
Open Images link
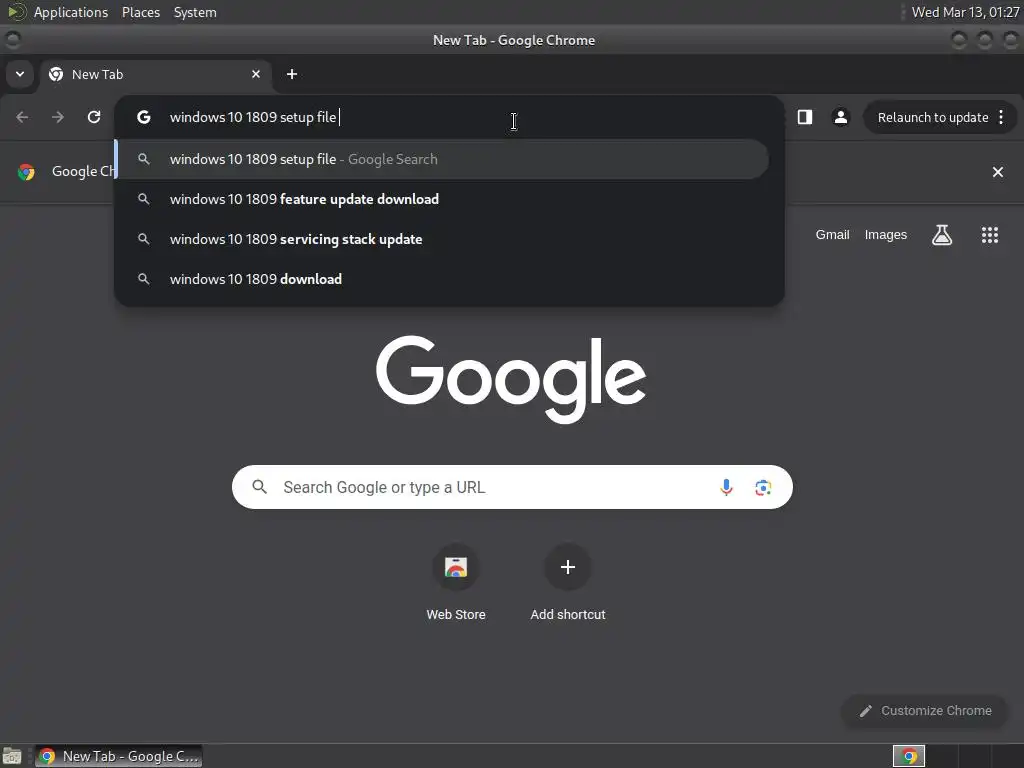tap(886, 234)
